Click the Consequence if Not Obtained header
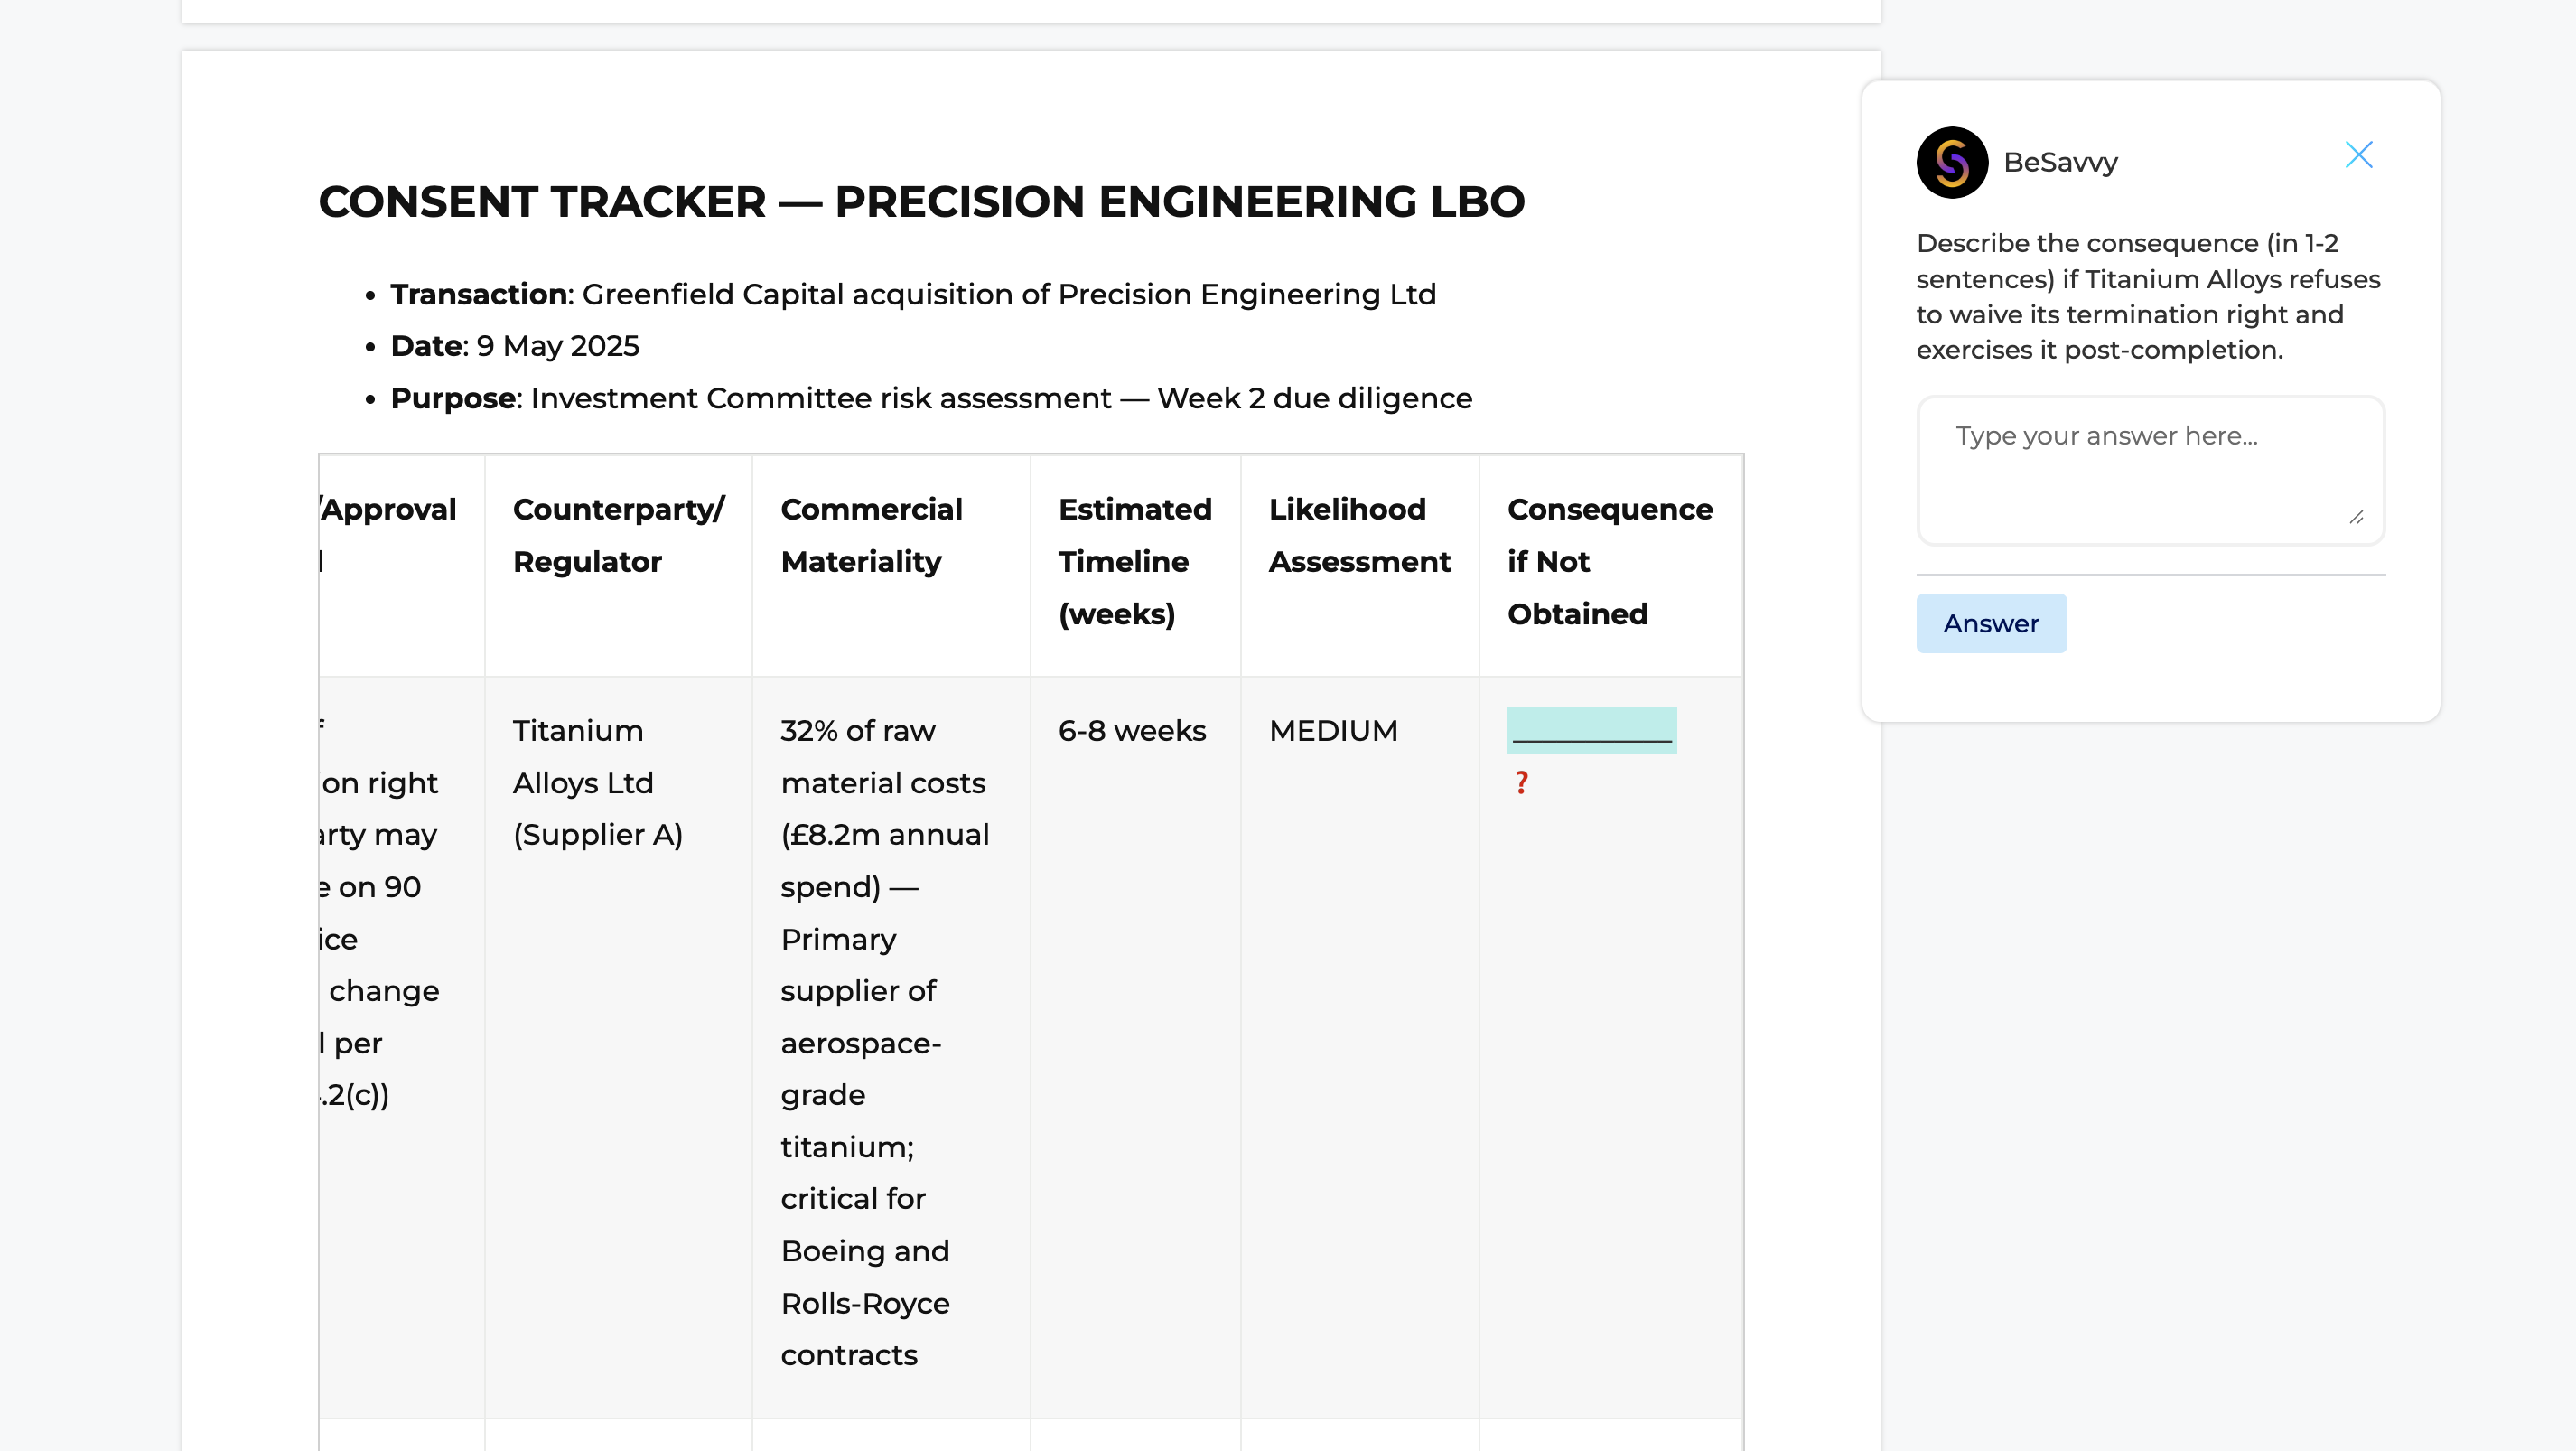Image resolution: width=2576 pixels, height=1451 pixels. coord(1609,562)
